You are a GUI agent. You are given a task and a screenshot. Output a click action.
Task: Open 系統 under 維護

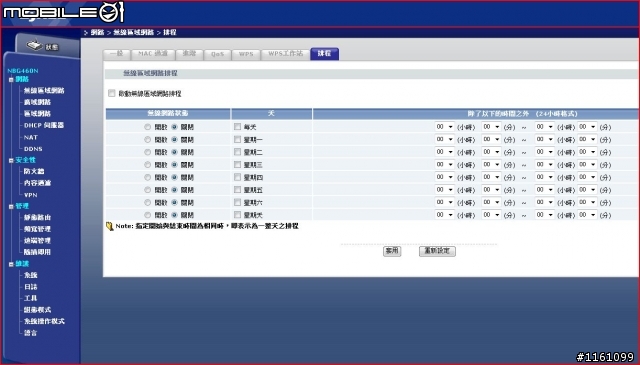pos(31,275)
